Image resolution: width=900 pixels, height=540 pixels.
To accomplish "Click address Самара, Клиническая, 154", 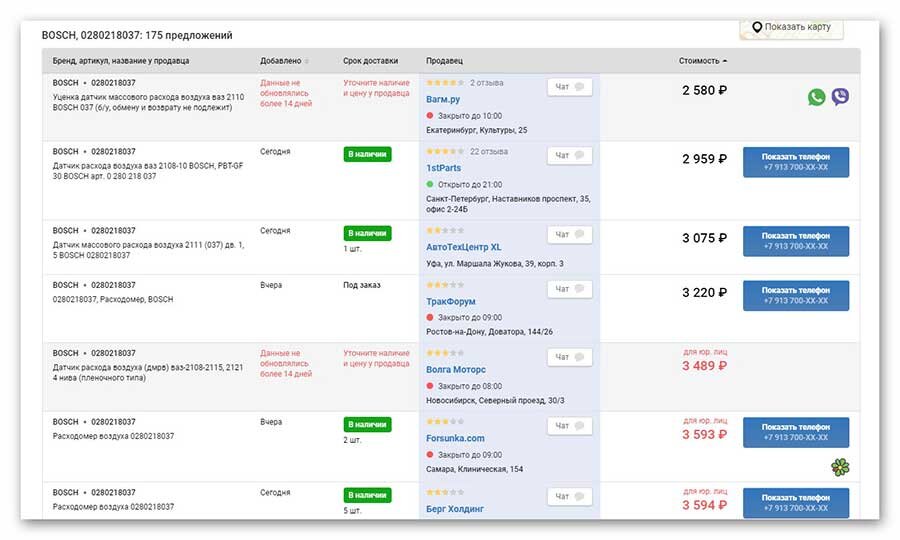I will (x=474, y=469).
